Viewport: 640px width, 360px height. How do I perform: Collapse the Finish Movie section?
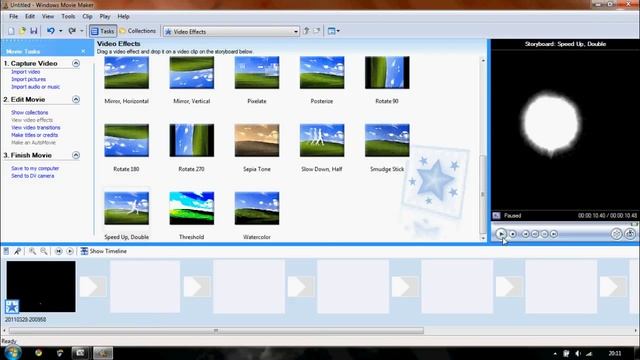pos(76,155)
